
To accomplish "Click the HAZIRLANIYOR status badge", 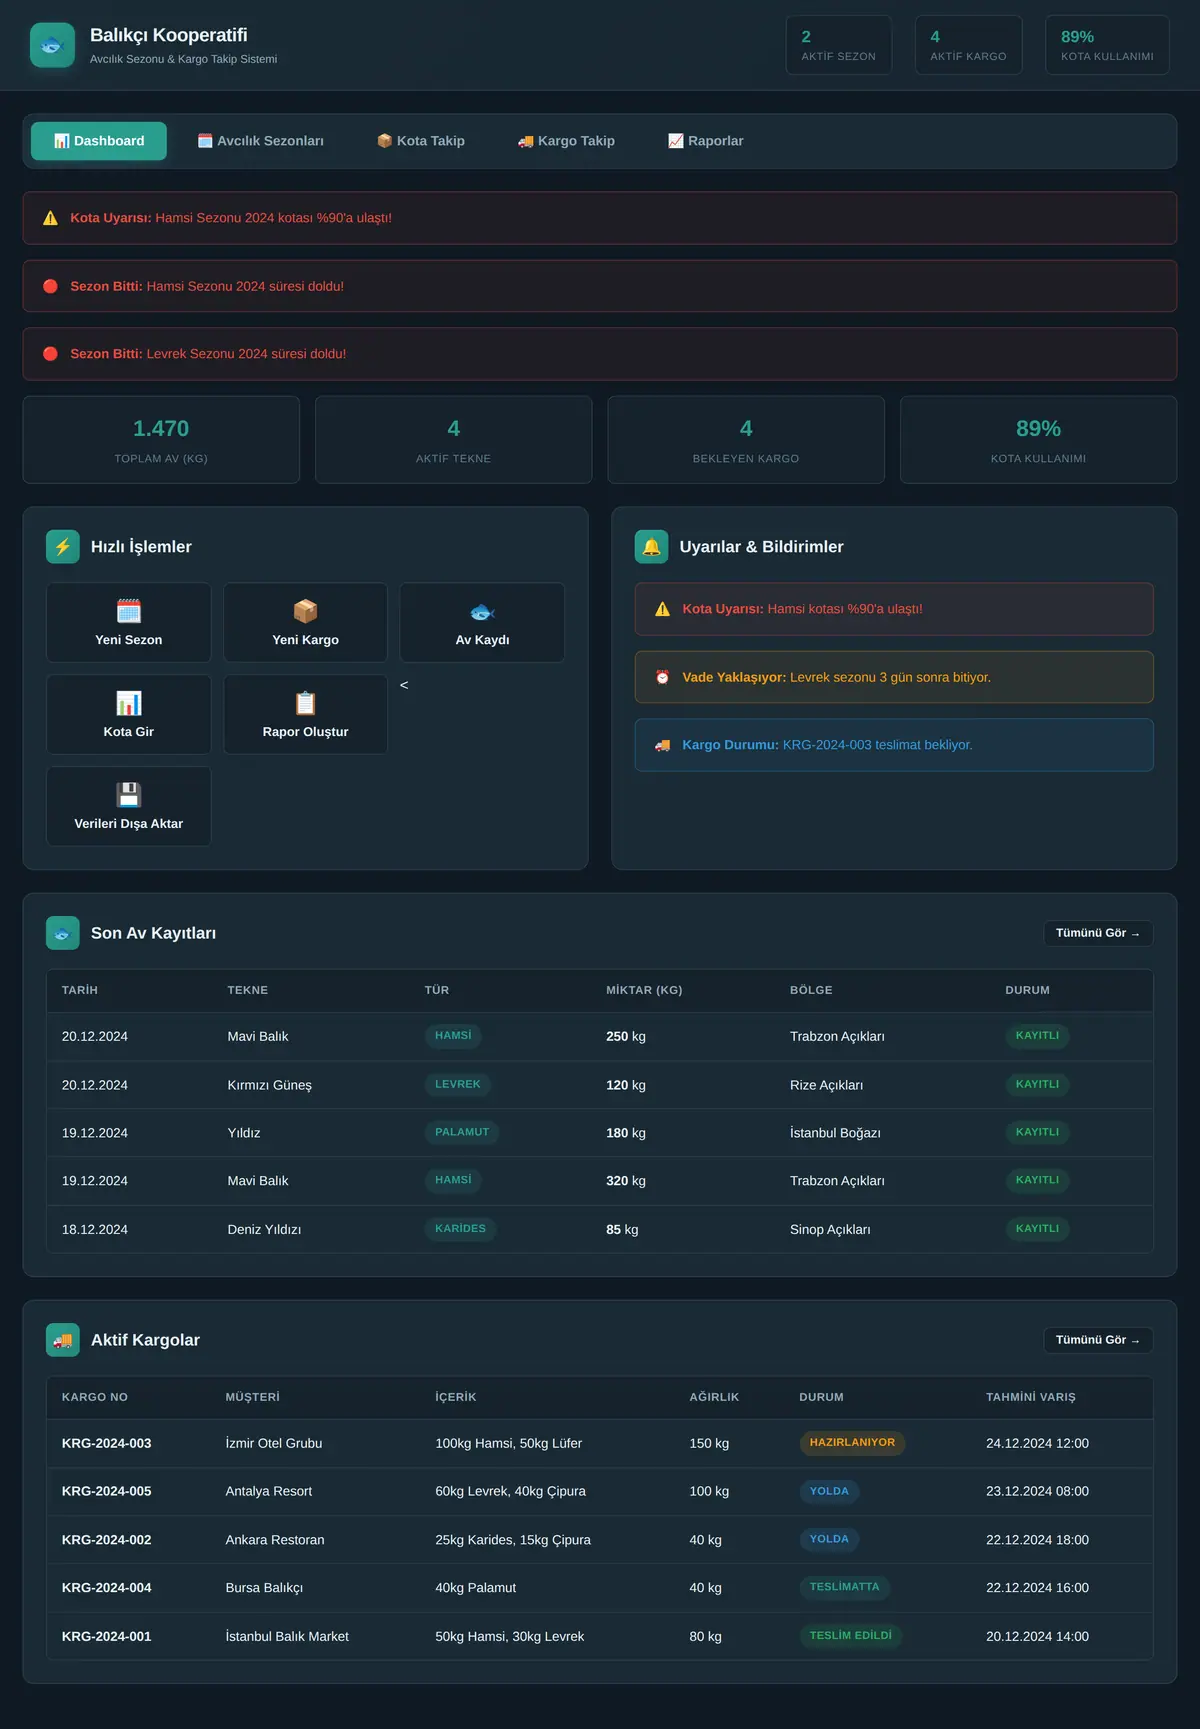I will 852,1443.
